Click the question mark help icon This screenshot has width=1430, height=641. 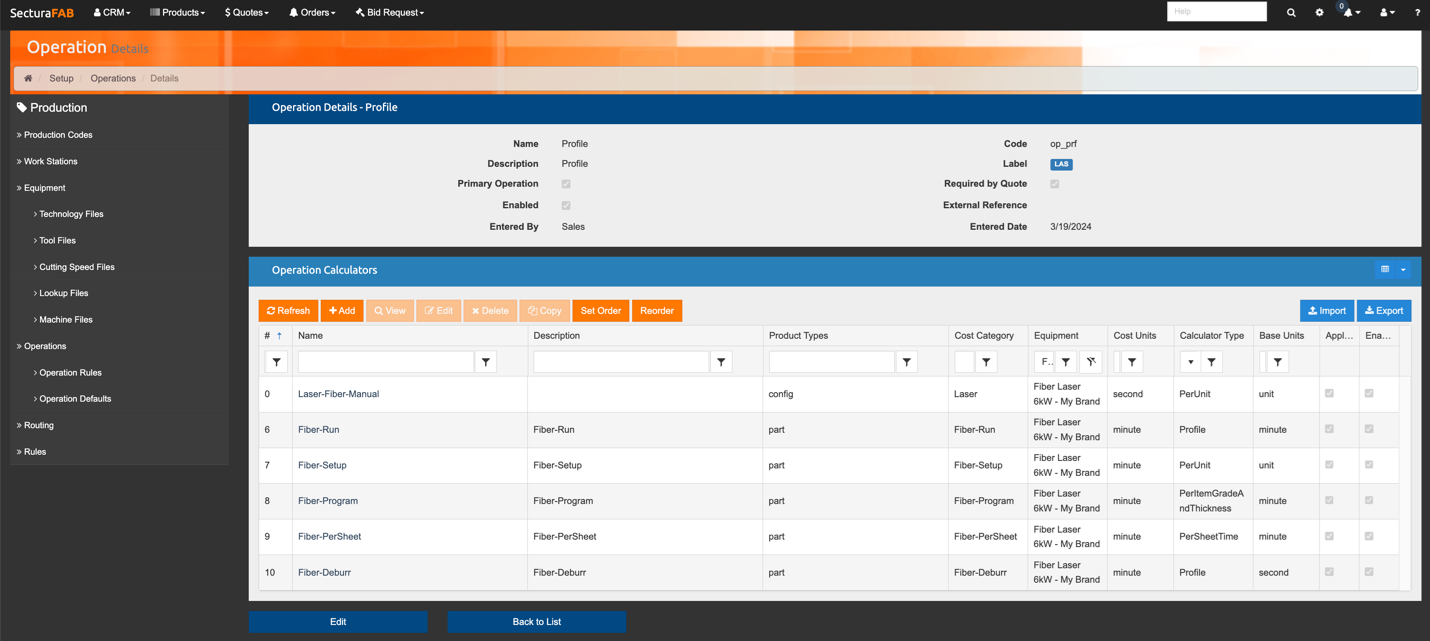click(1417, 13)
